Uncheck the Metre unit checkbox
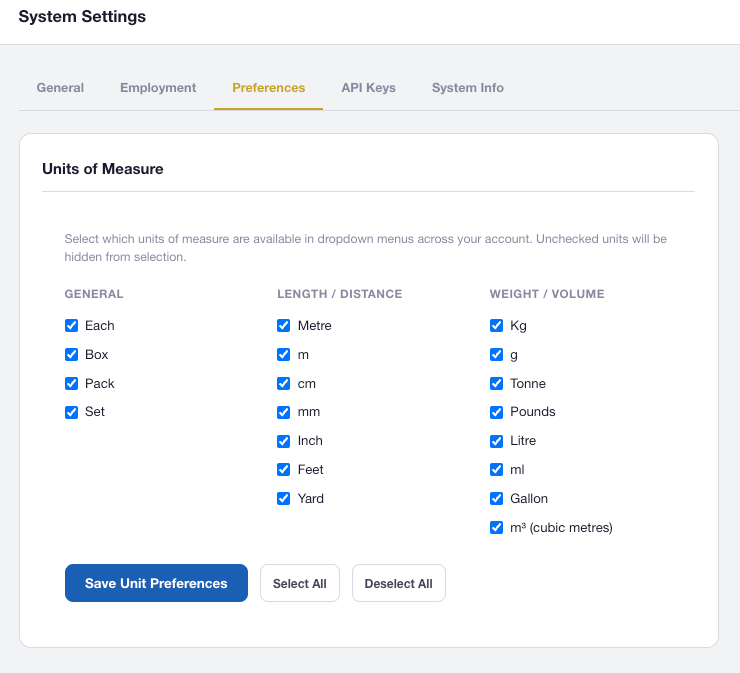The width and height of the screenshot is (740, 673). 284,326
